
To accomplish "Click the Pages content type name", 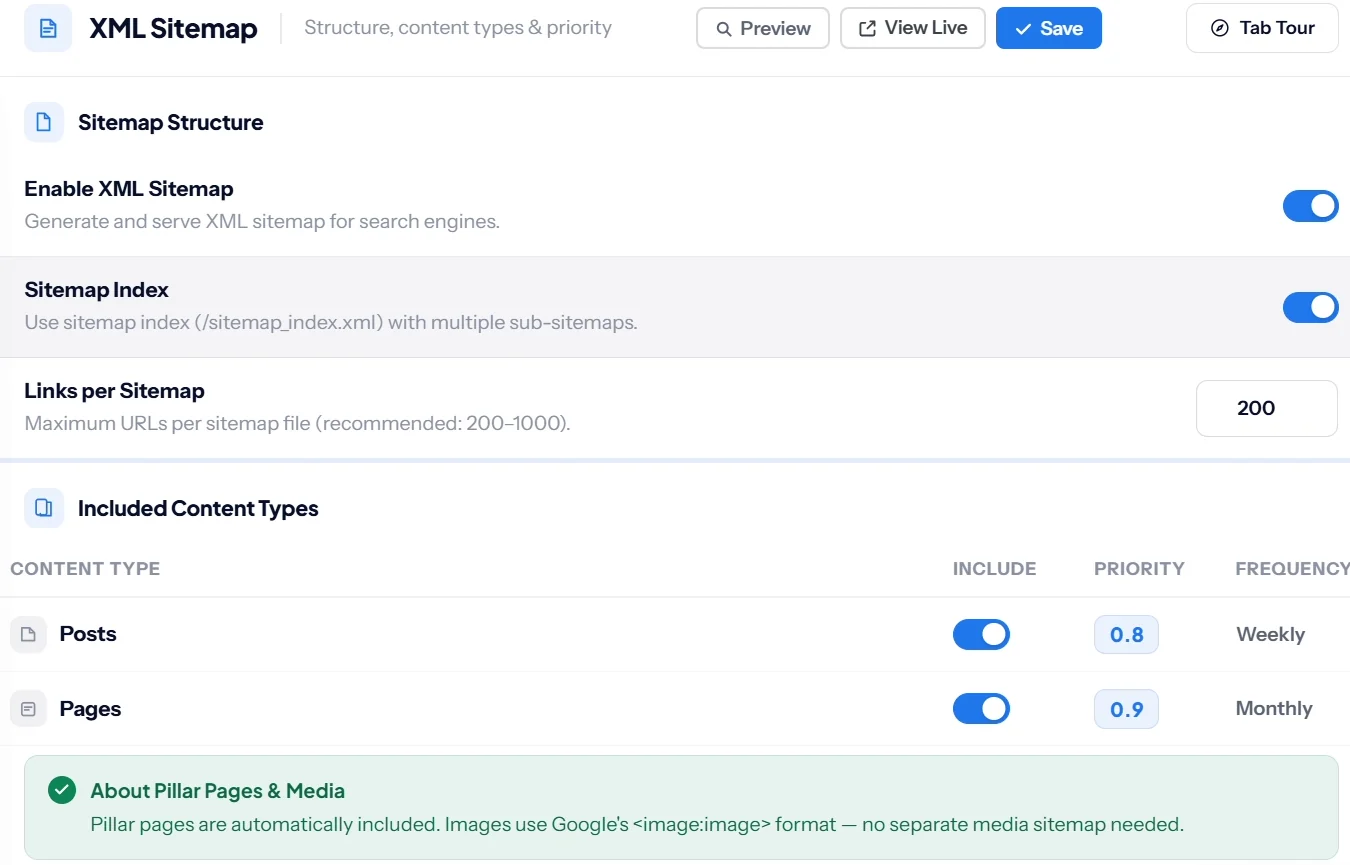I will point(90,709).
